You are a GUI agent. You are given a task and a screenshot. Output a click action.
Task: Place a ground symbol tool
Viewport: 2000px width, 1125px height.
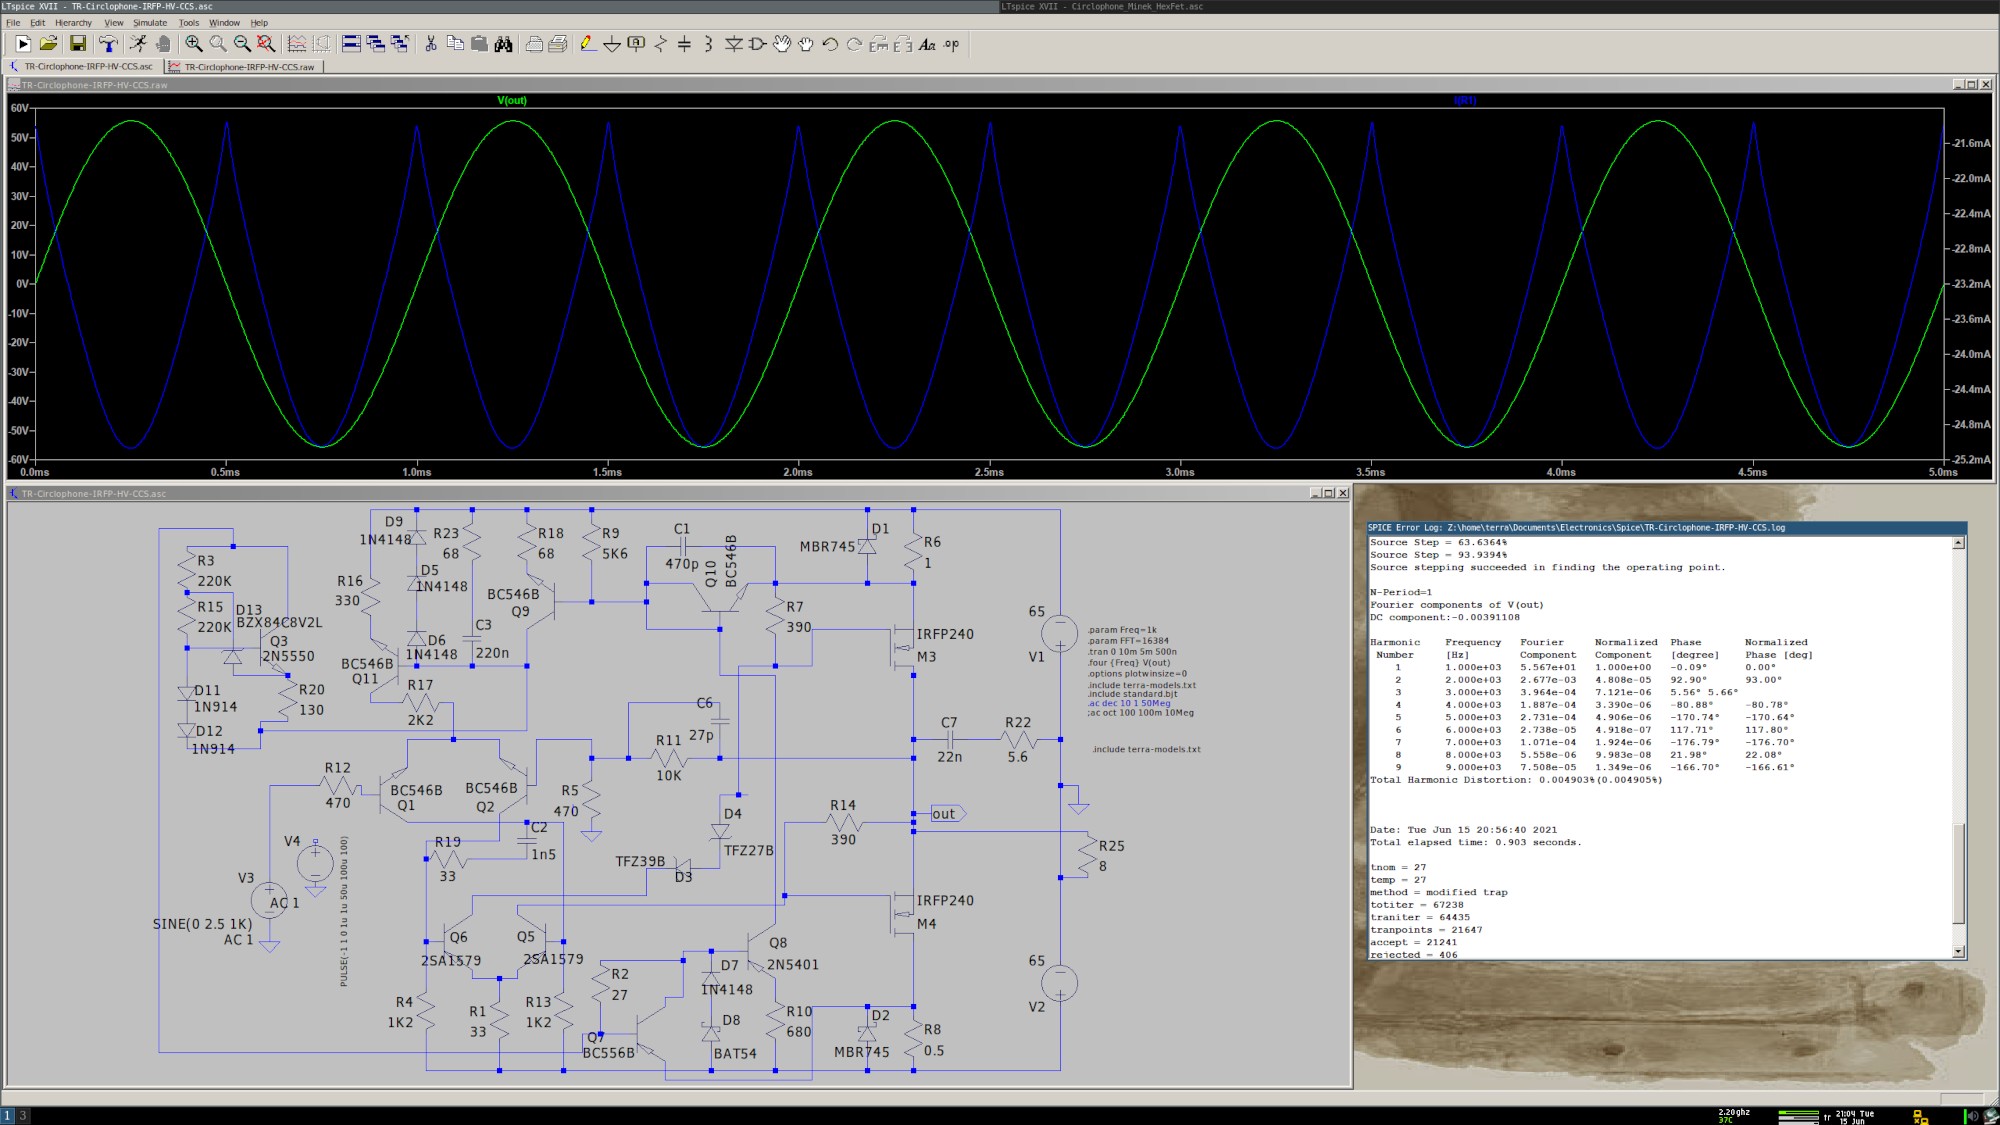[x=612, y=44]
